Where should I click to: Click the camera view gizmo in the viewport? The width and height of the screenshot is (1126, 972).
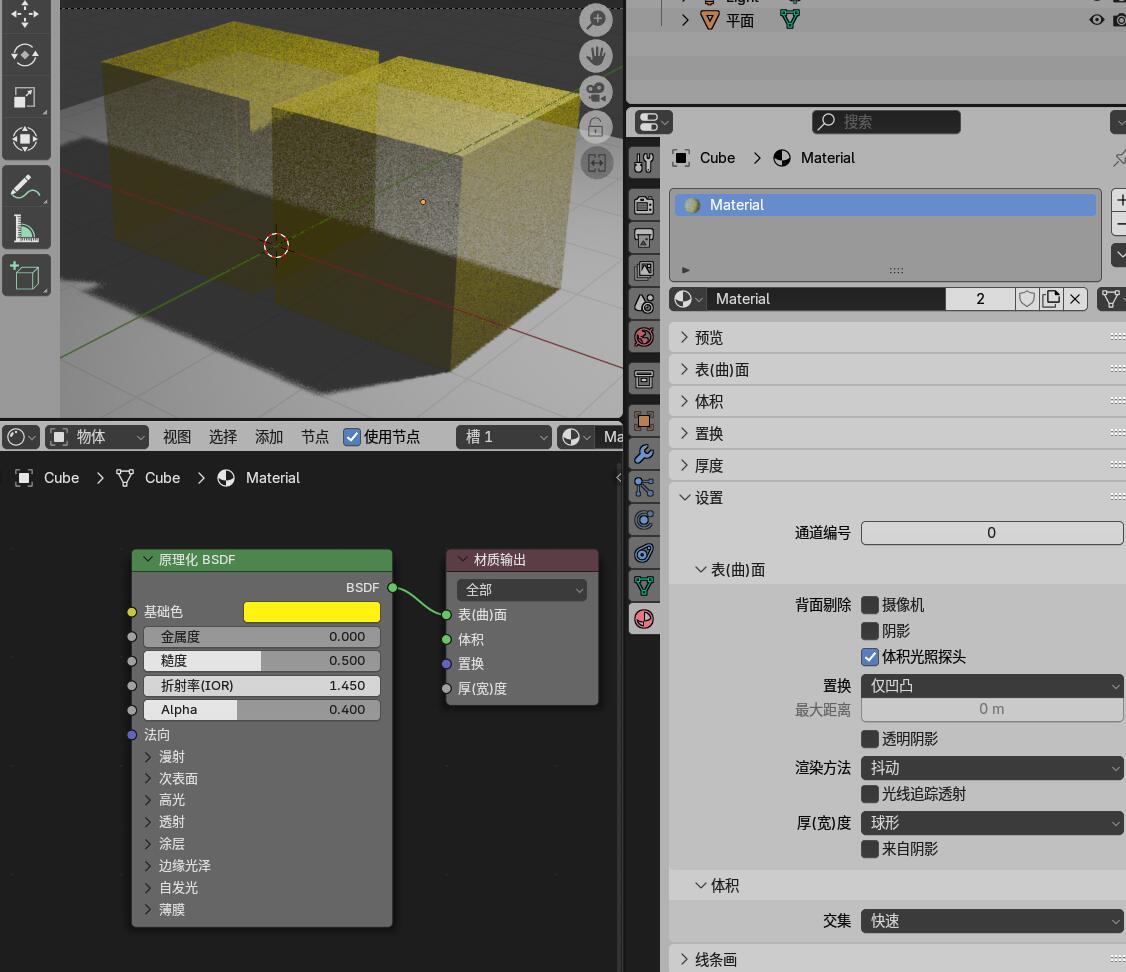pos(596,94)
